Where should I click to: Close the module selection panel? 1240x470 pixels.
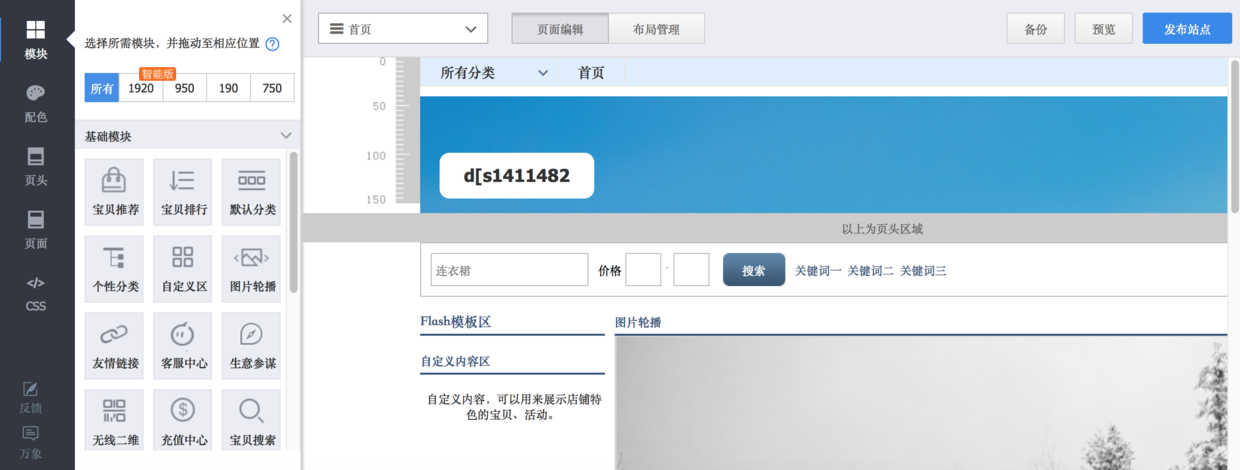pos(287,18)
